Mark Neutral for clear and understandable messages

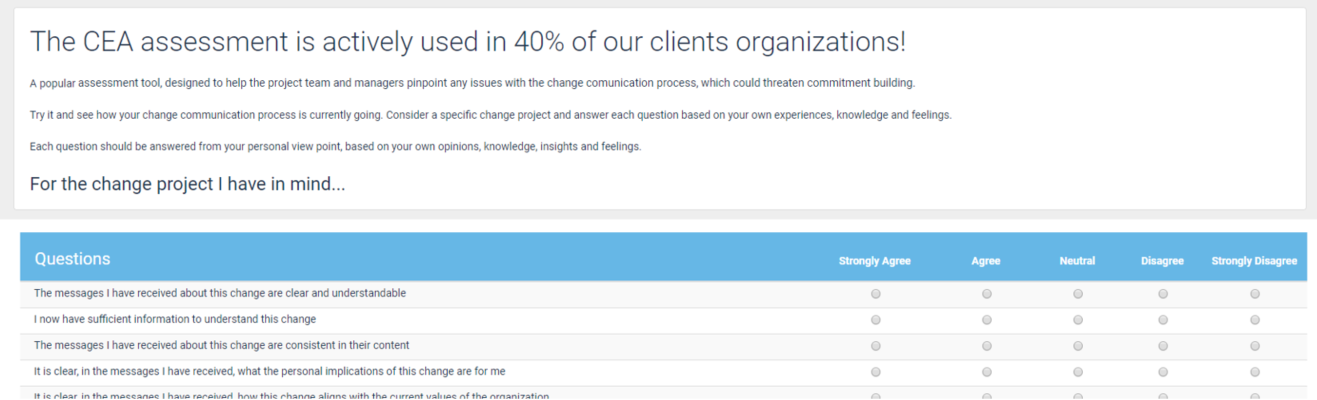pyautogui.click(x=1078, y=294)
